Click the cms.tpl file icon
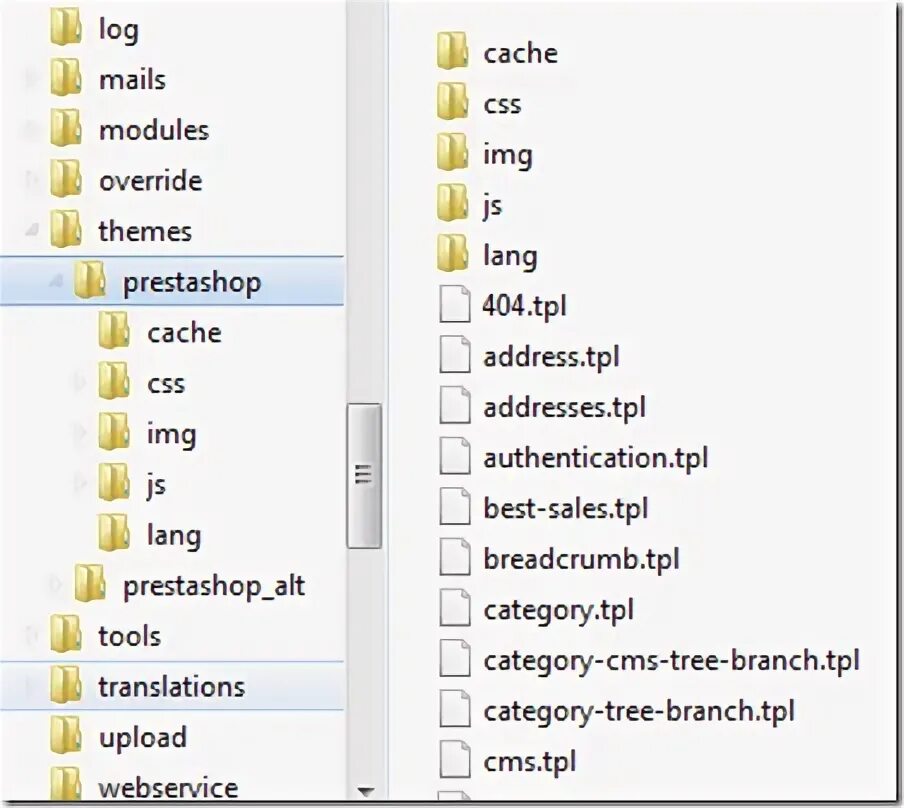Screen dimensions: 904x808 [455, 761]
